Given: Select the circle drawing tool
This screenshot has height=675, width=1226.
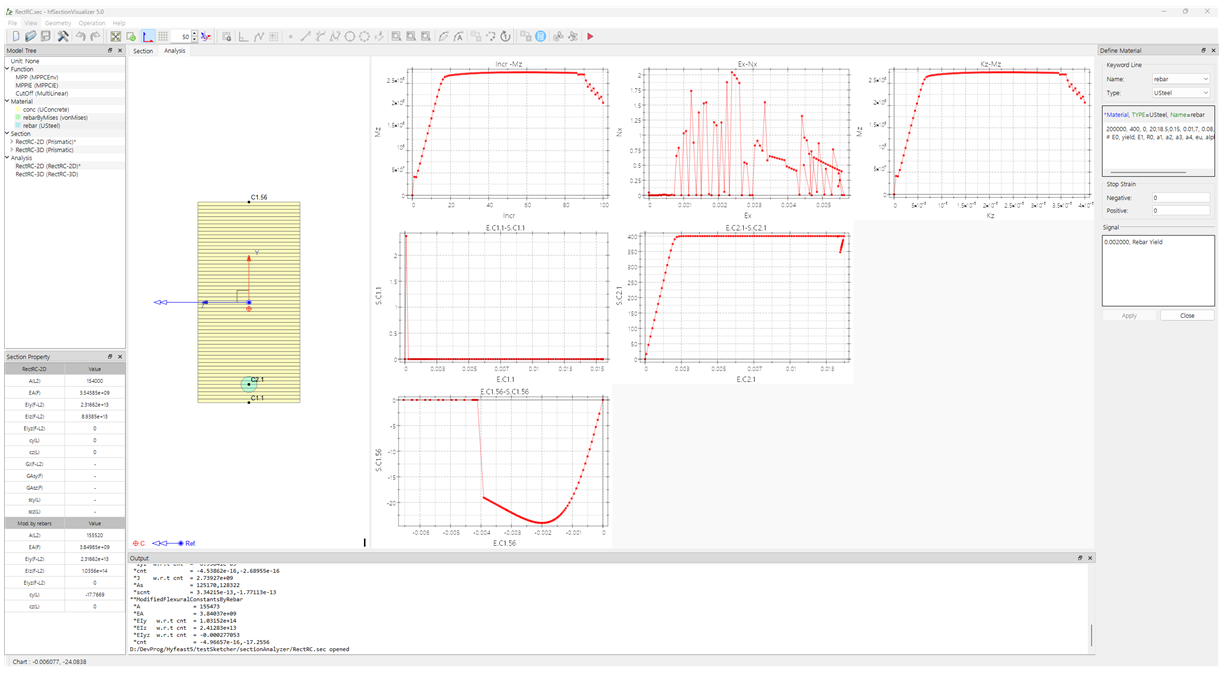Looking at the screenshot, I should point(350,36).
